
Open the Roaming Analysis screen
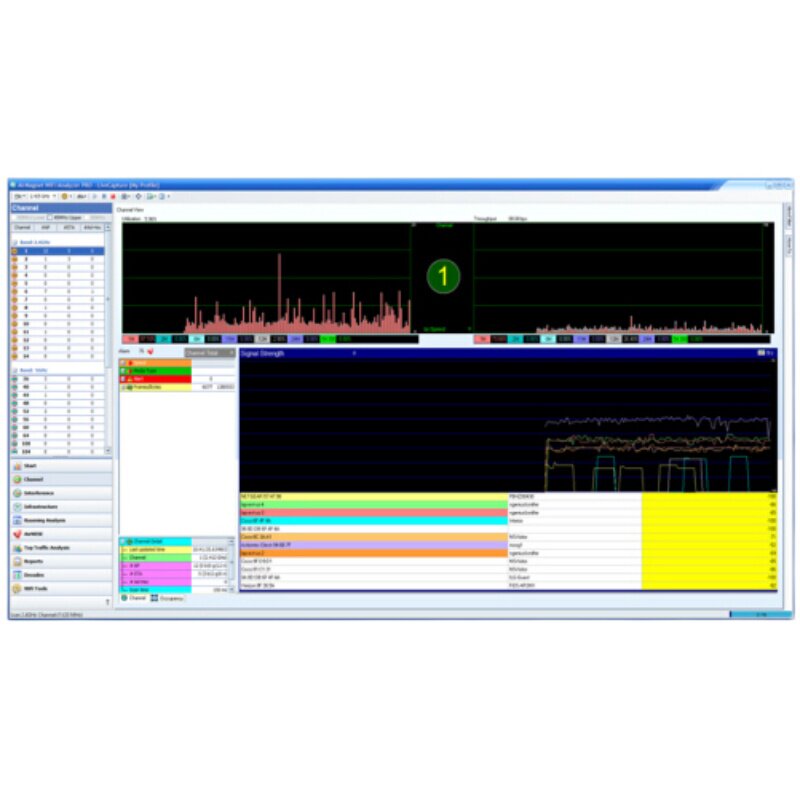point(61,520)
